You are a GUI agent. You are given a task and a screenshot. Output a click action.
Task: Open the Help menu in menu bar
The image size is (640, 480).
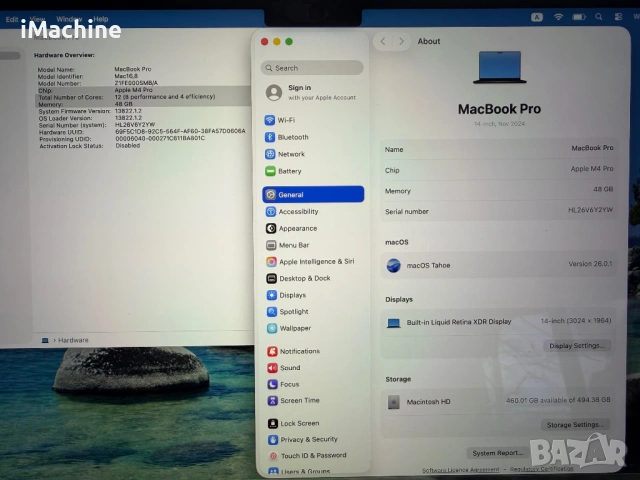101,19
